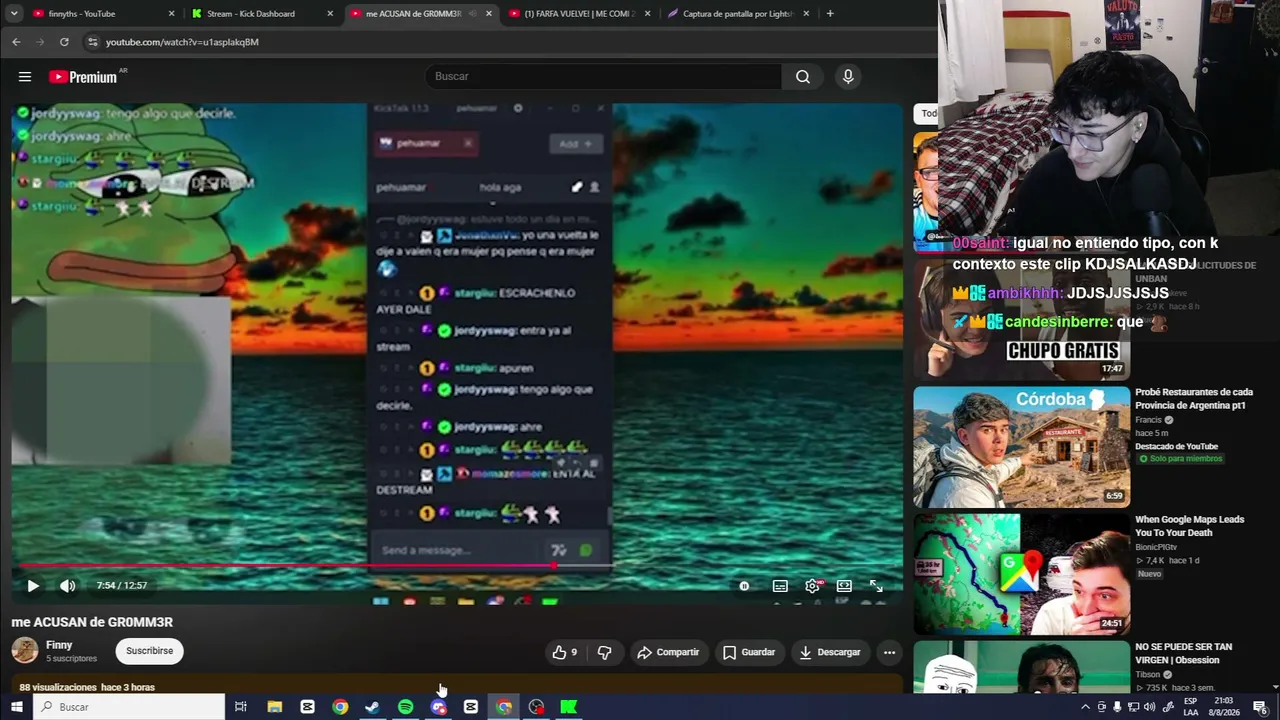Mute the video with the speaker icon
Viewport: 1280px width, 720px height.
(67, 586)
